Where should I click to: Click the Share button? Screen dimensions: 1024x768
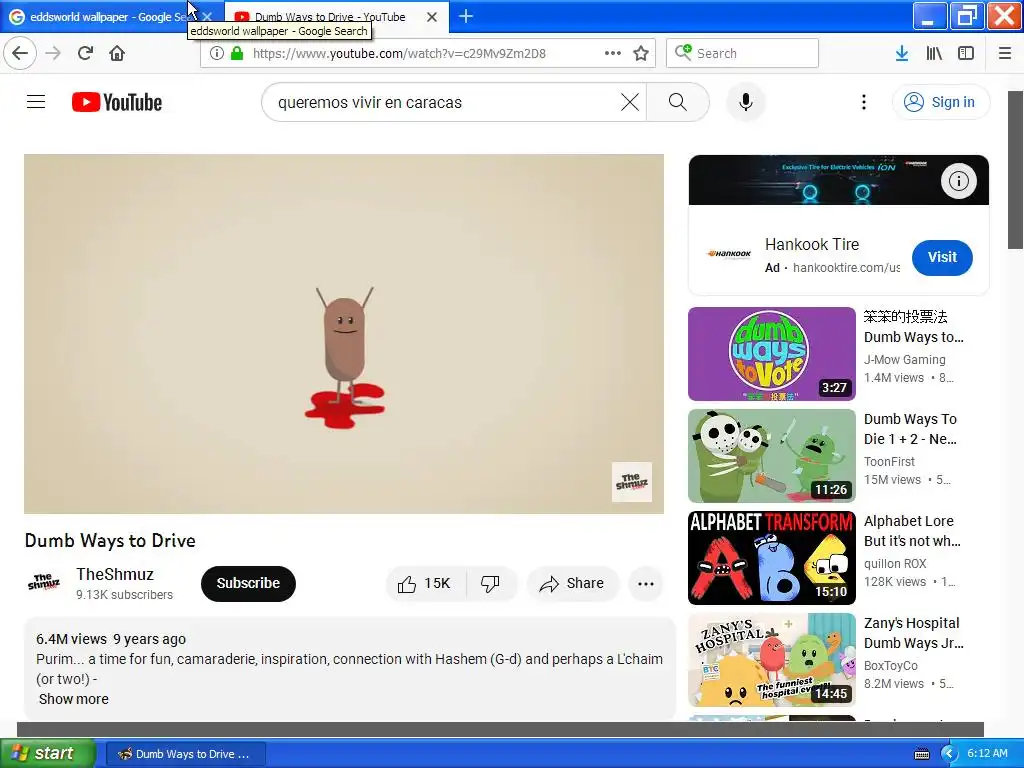click(x=572, y=583)
